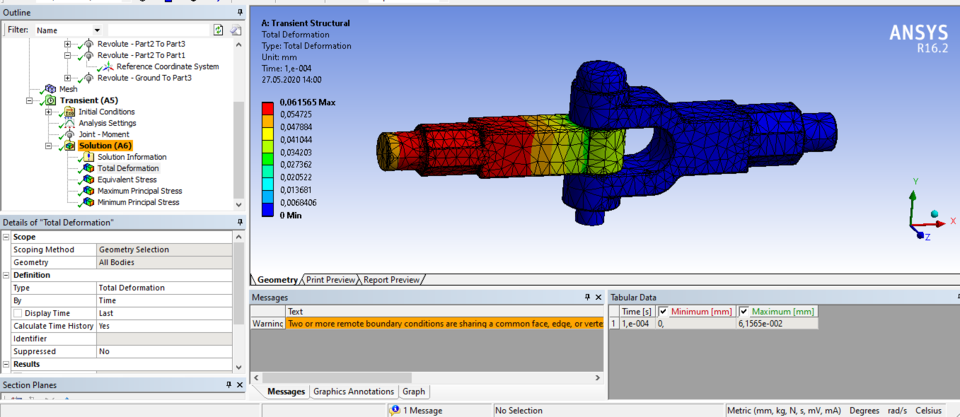Click the Geometry All Bodies field

tap(165, 263)
